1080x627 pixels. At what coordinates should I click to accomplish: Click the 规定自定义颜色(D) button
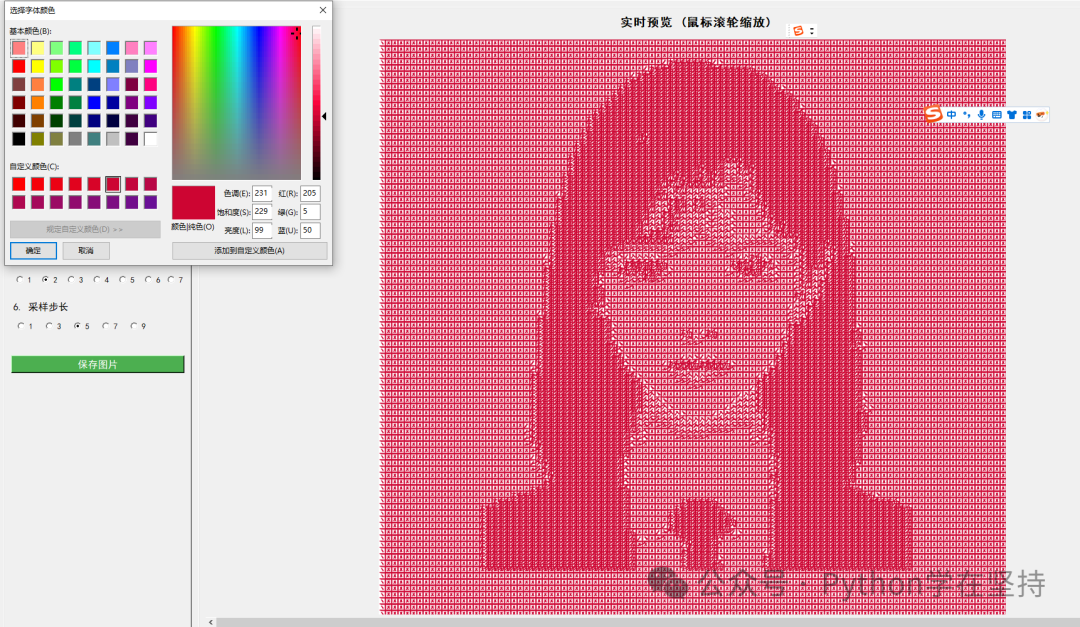point(85,229)
